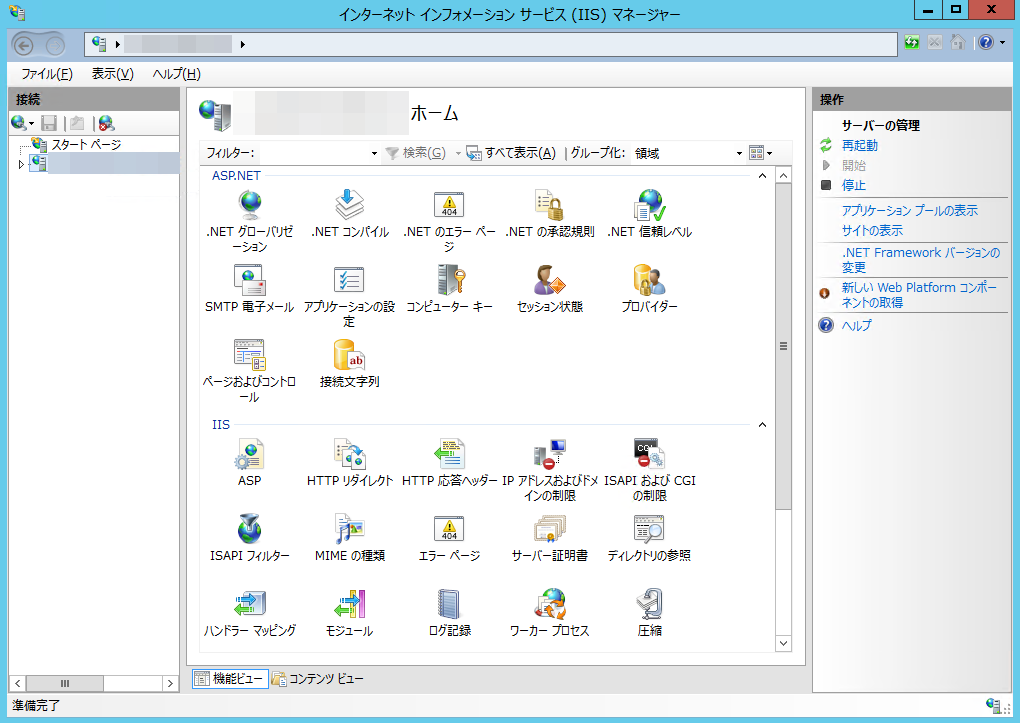Image resolution: width=1020 pixels, height=723 pixels.
Task: Open the ディレクトリの参照 icon
Action: [649, 530]
